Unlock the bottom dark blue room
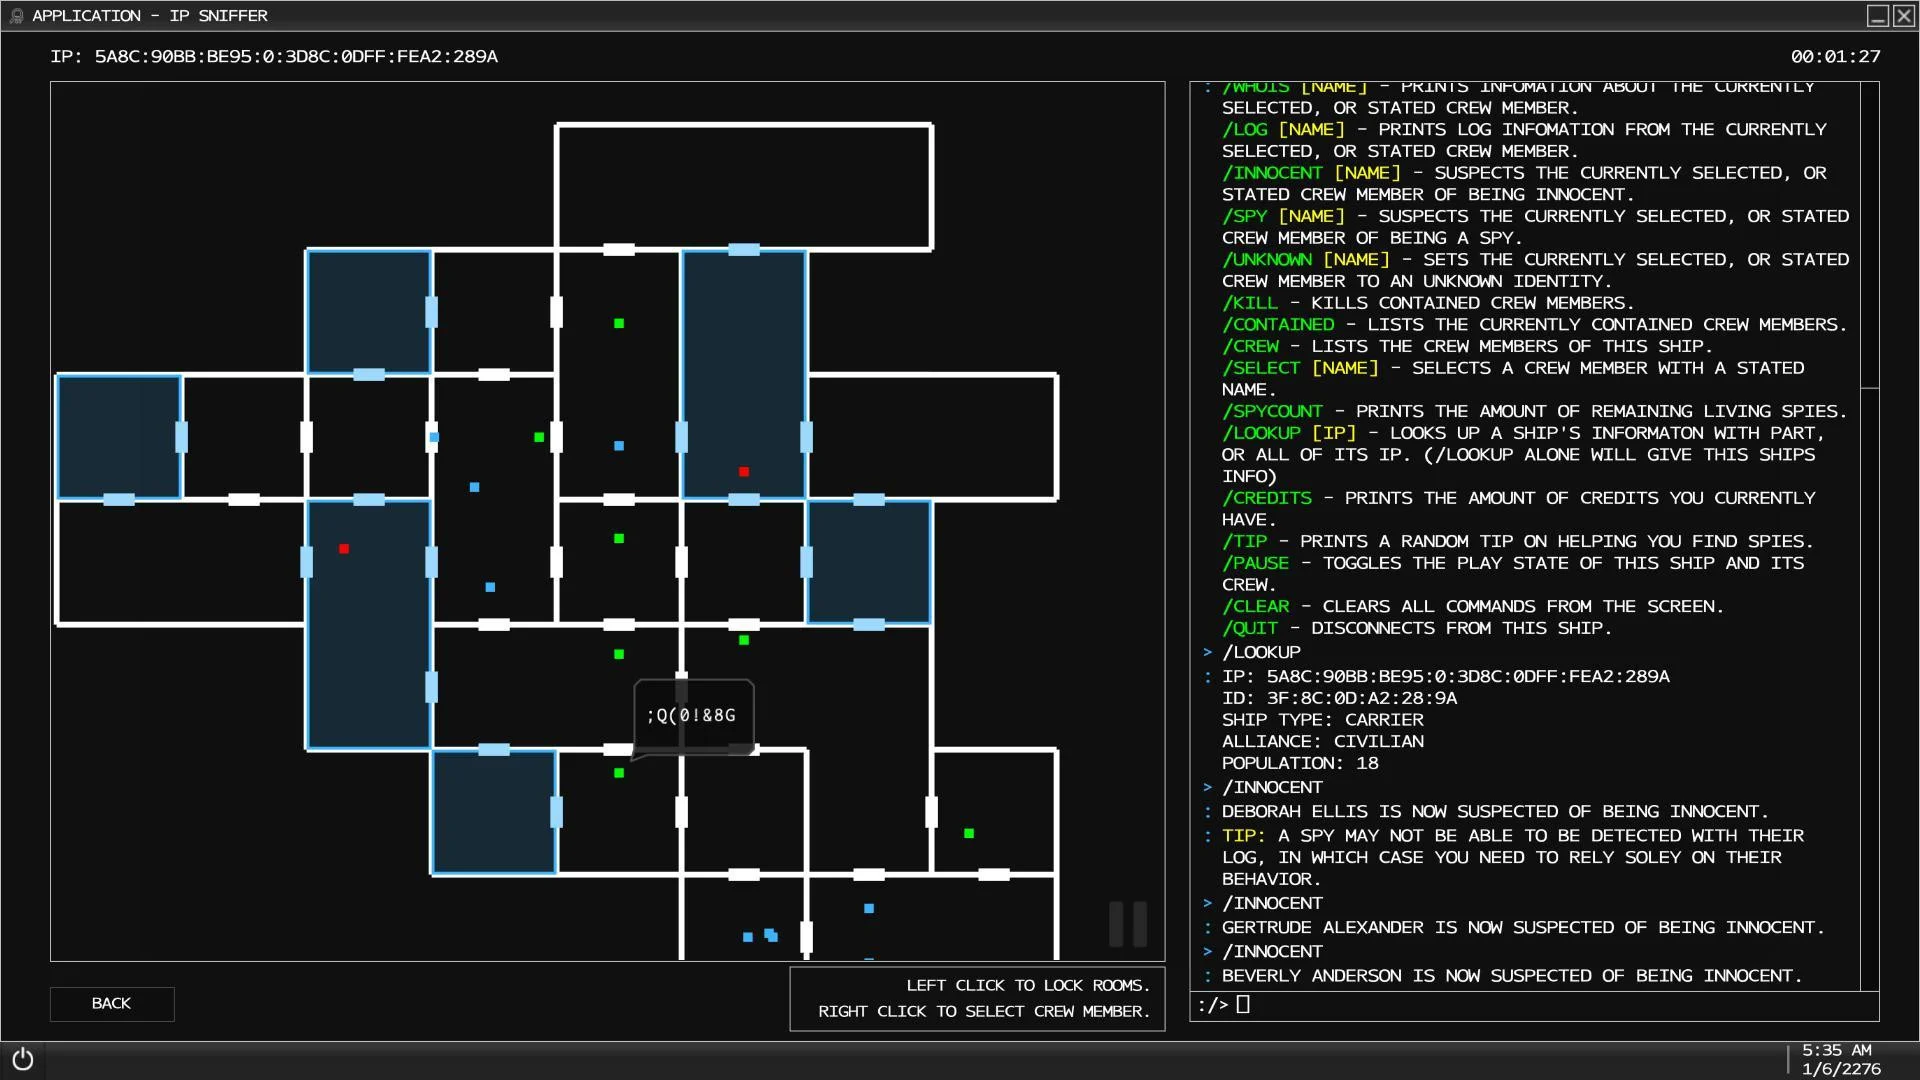1920x1080 pixels. coord(494,812)
